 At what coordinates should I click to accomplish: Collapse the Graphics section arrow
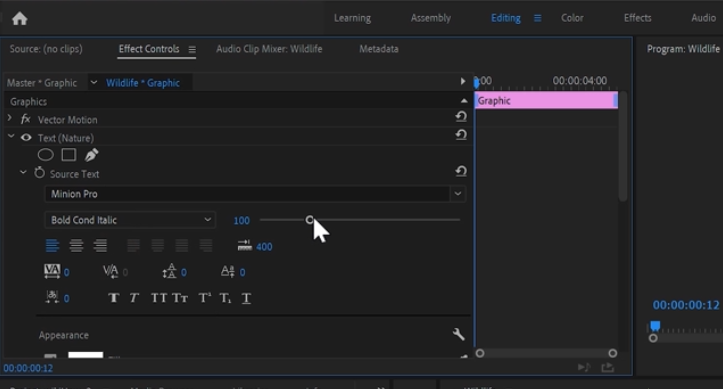pyautogui.click(x=464, y=101)
